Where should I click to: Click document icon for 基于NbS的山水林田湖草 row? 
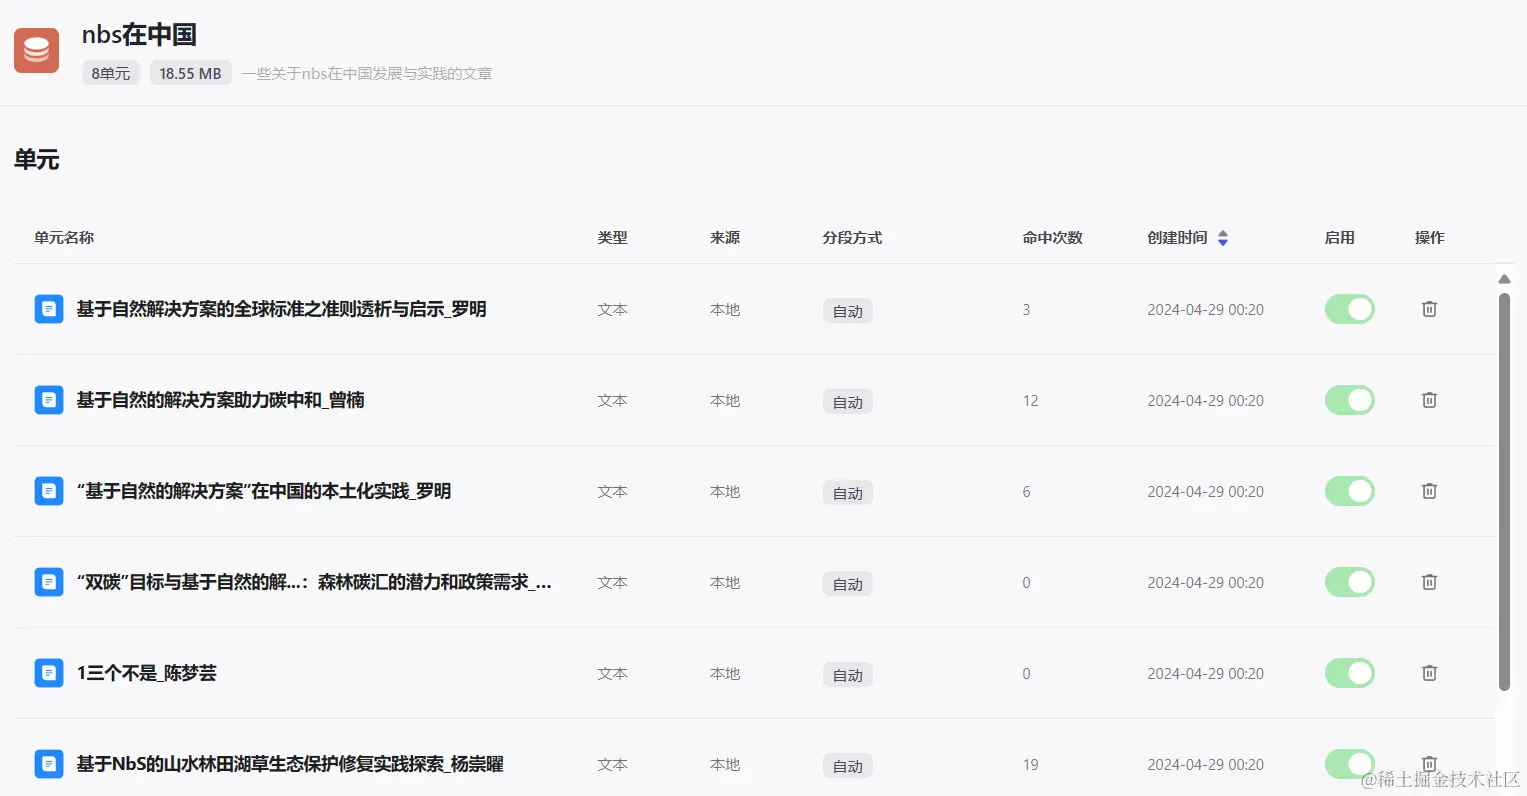(49, 764)
